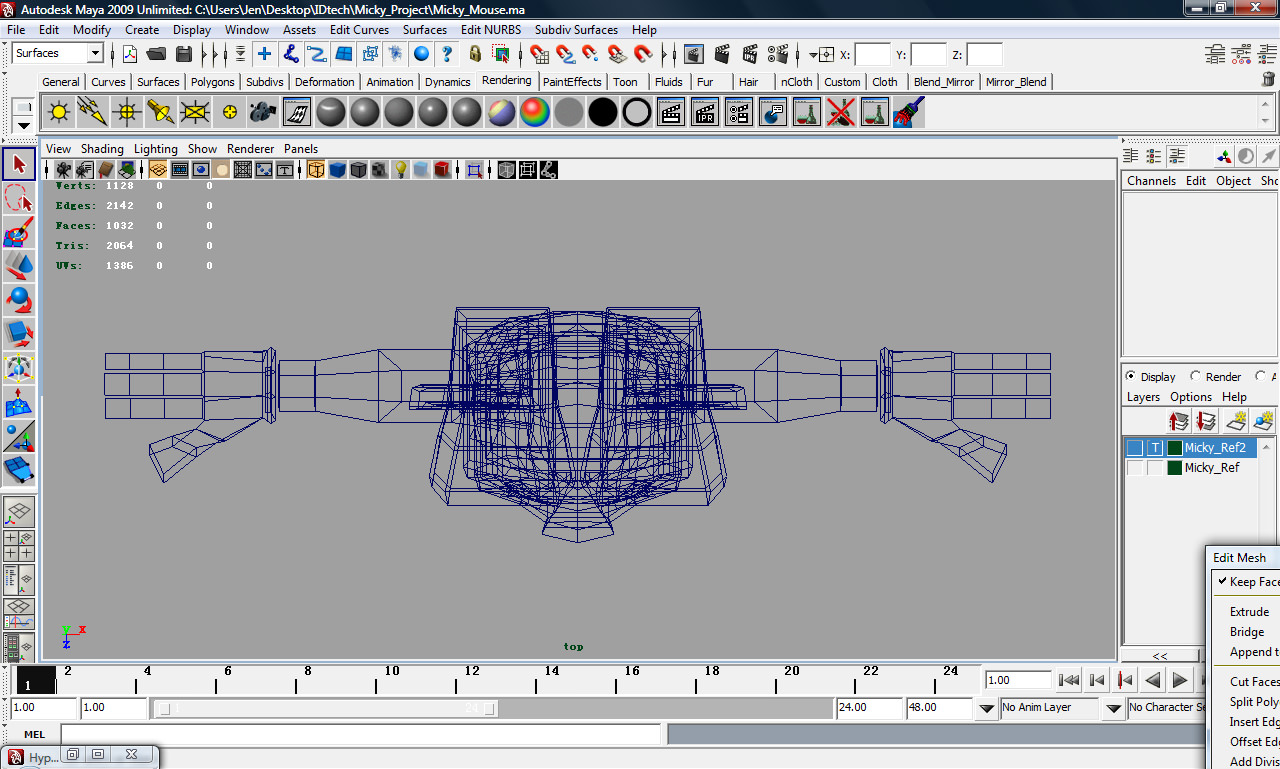Launch the 3D Paint brush shelf tool

click(x=909, y=112)
